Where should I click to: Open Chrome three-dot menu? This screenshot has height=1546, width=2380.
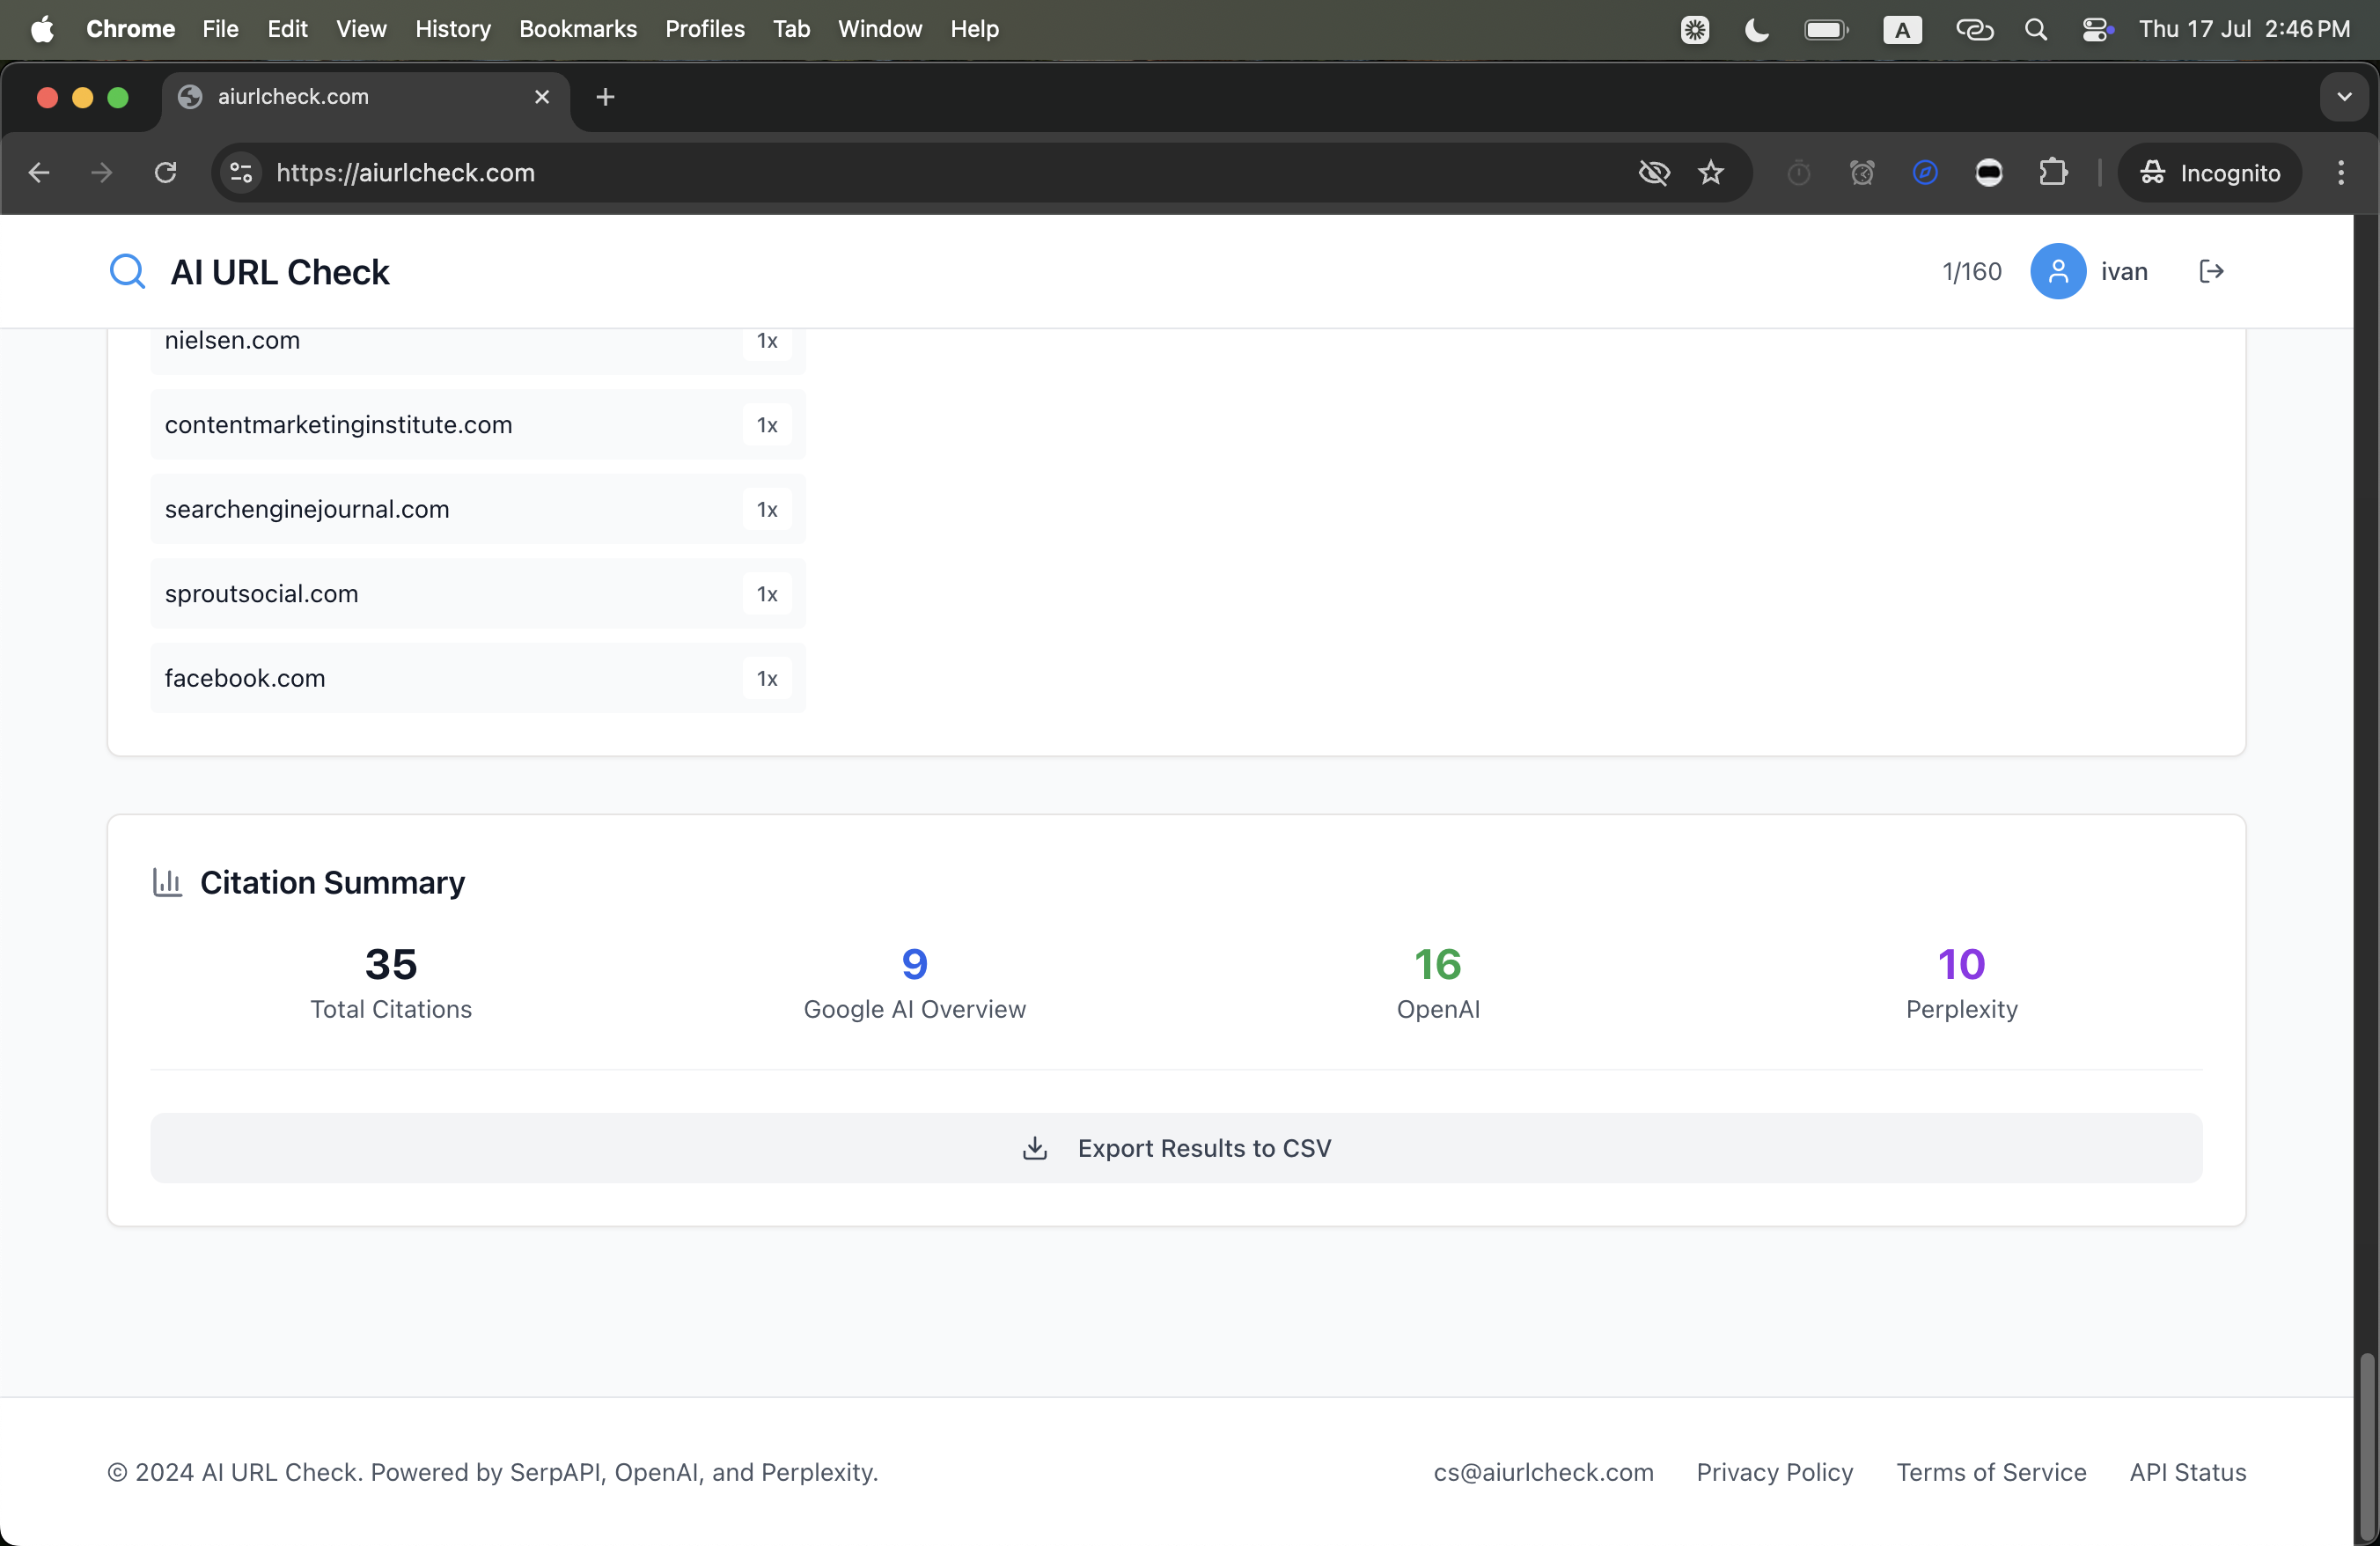[2340, 173]
